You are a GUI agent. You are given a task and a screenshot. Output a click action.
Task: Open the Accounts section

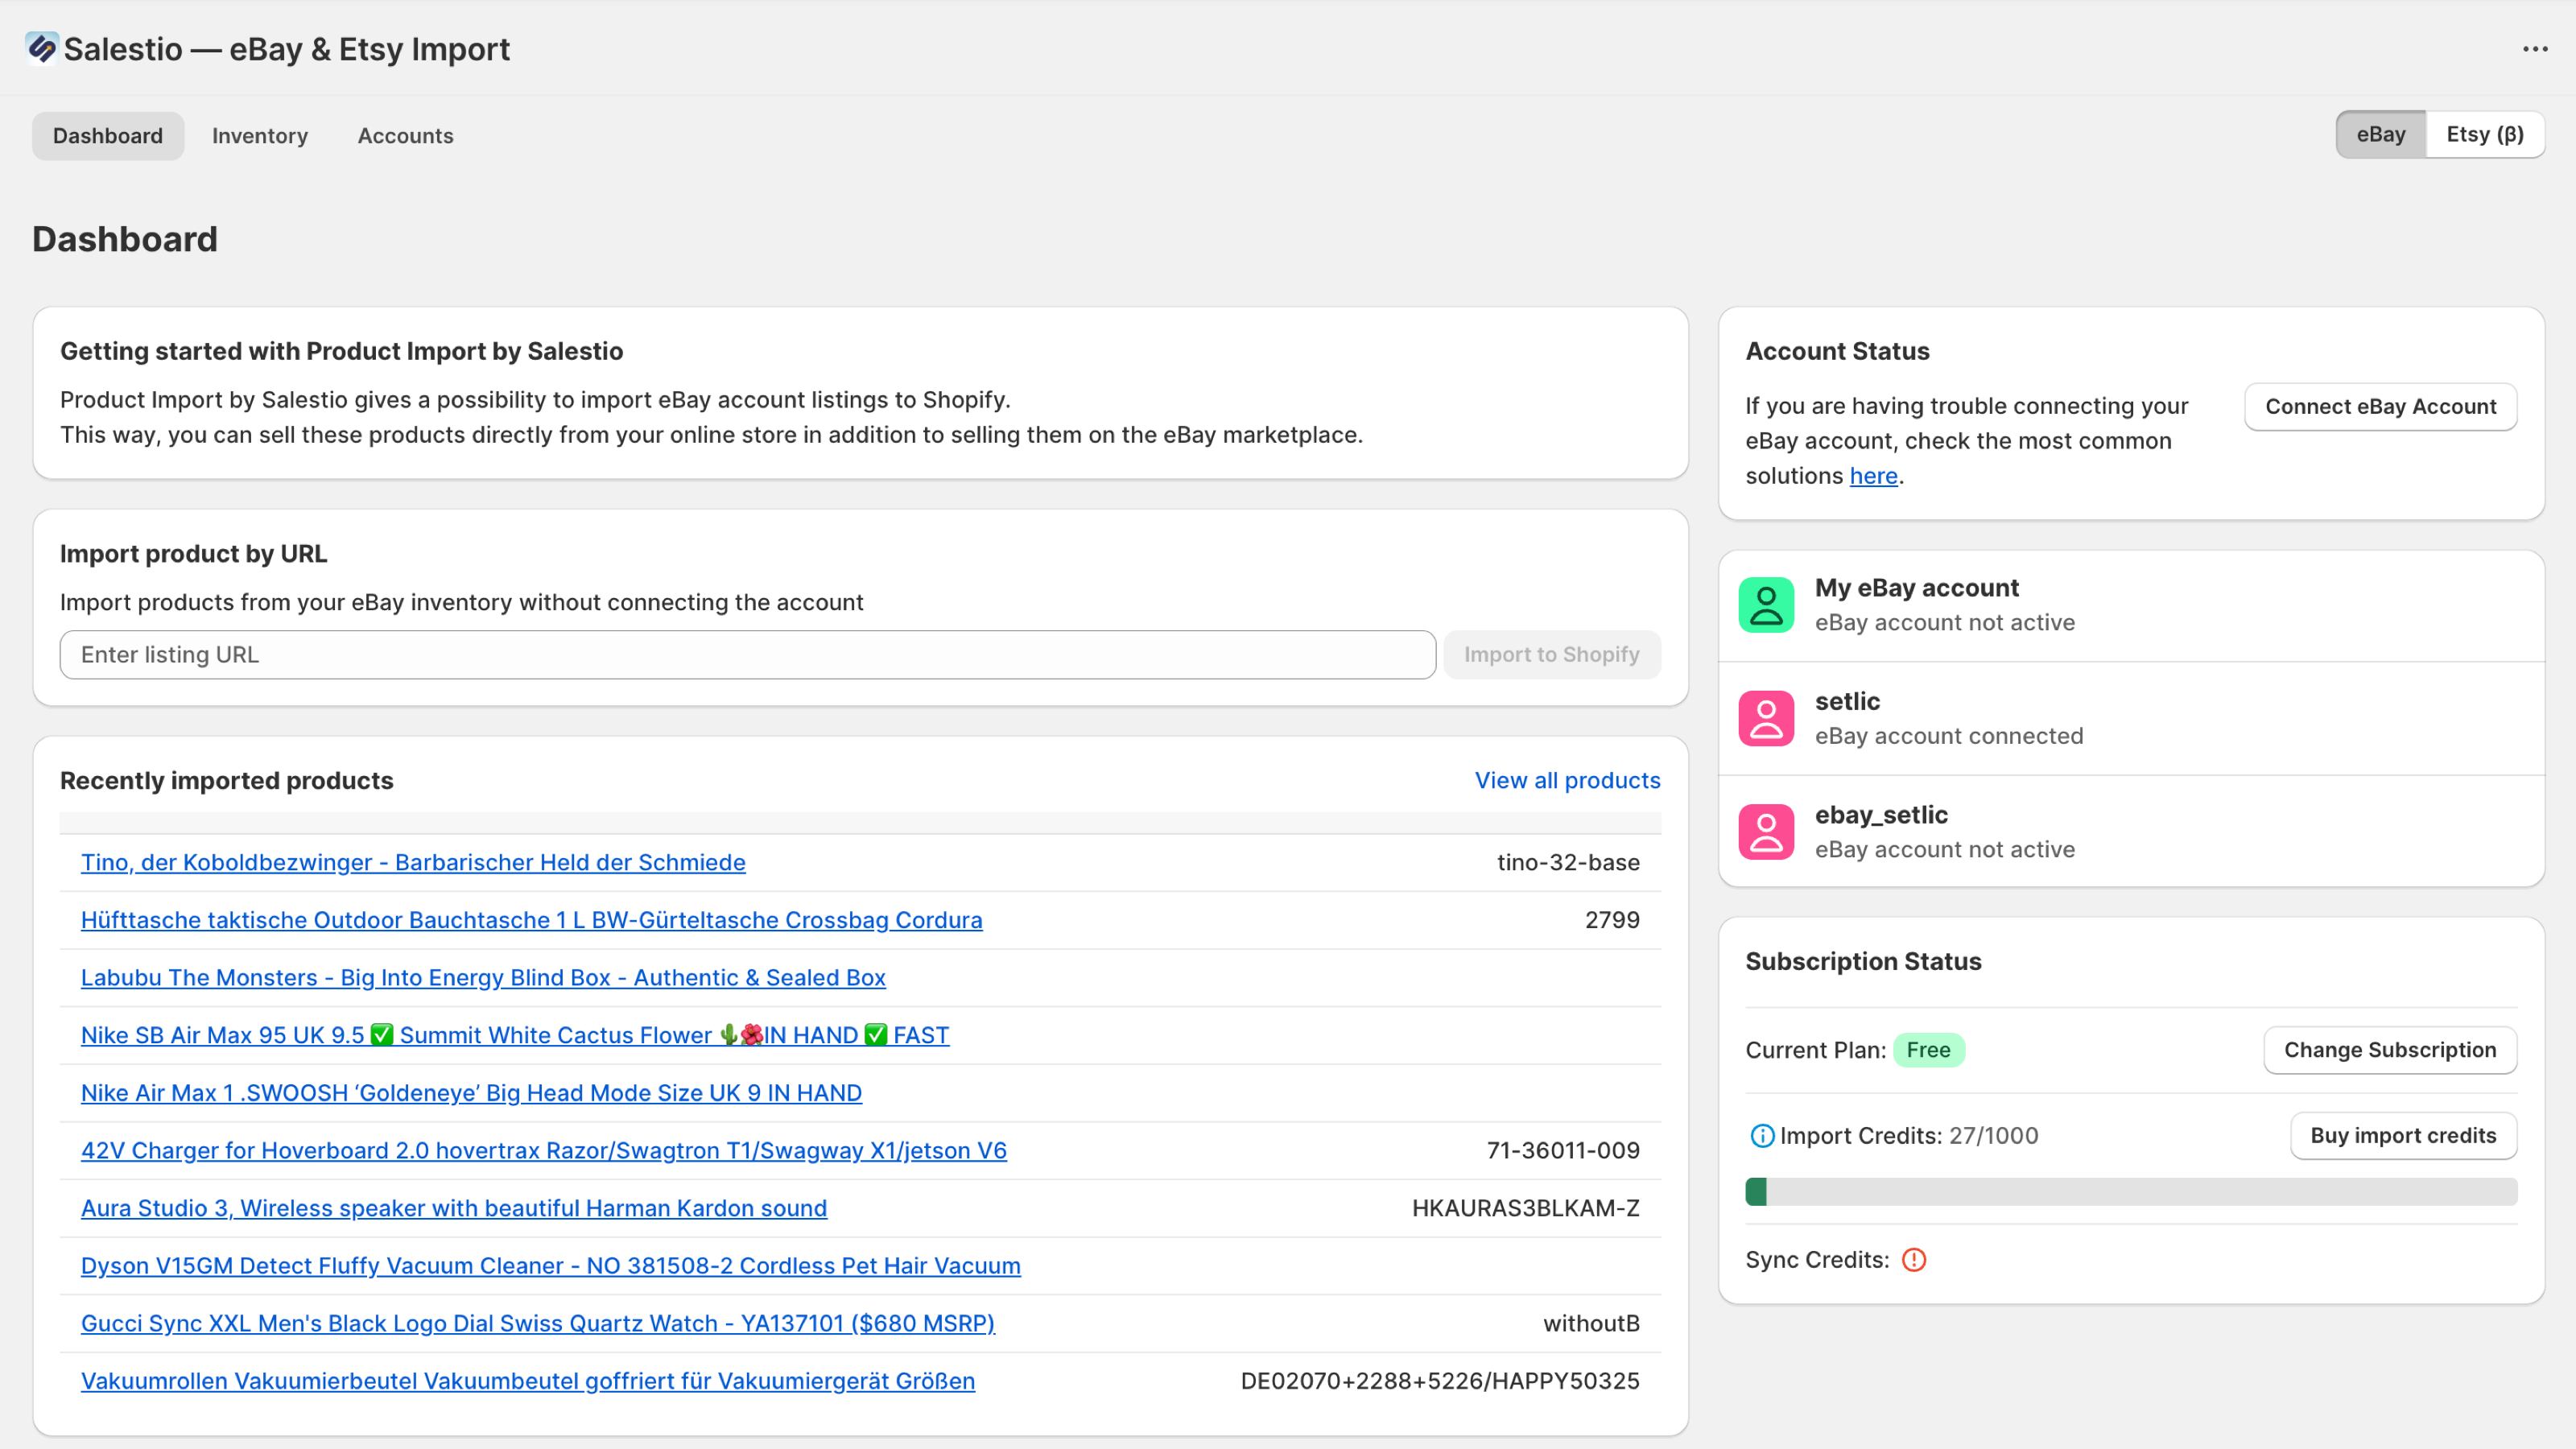click(x=405, y=136)
